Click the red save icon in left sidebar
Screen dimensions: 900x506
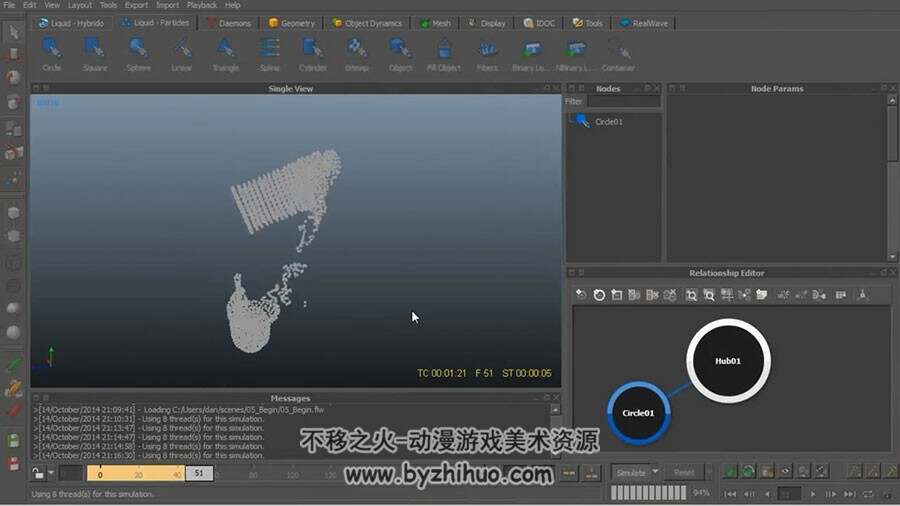tap(14, 464)
